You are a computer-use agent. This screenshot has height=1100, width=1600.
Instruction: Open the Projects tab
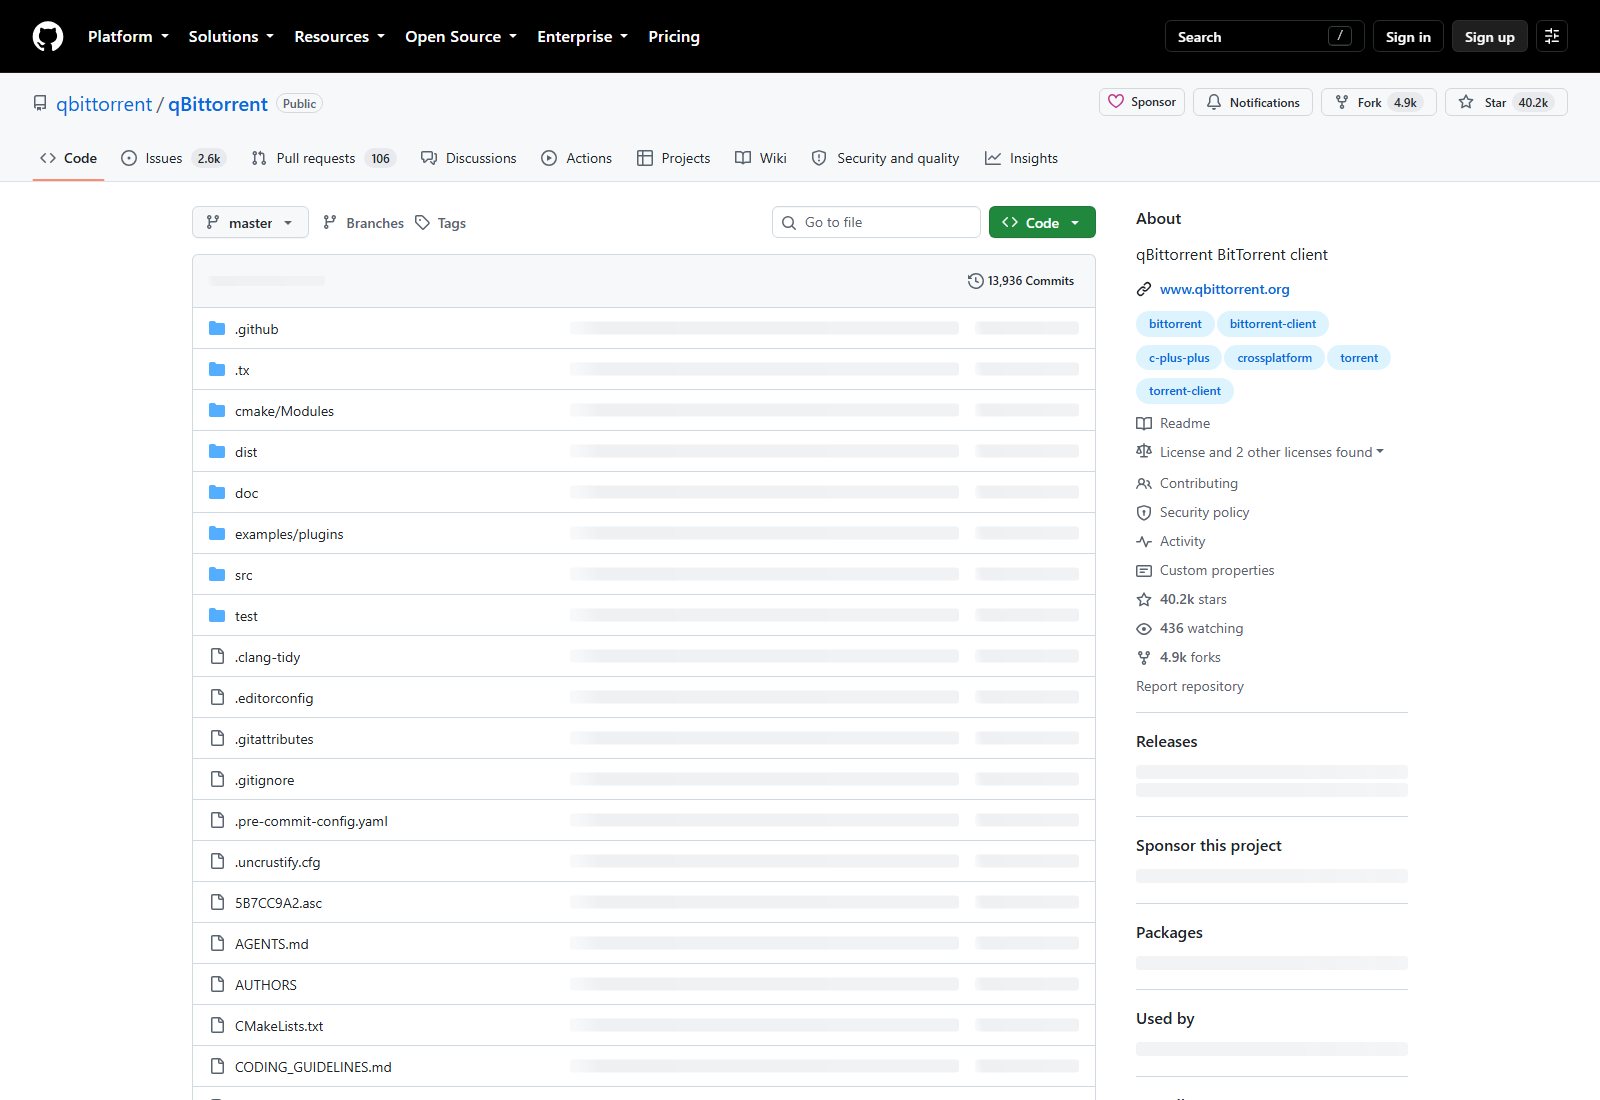(674, 158)
